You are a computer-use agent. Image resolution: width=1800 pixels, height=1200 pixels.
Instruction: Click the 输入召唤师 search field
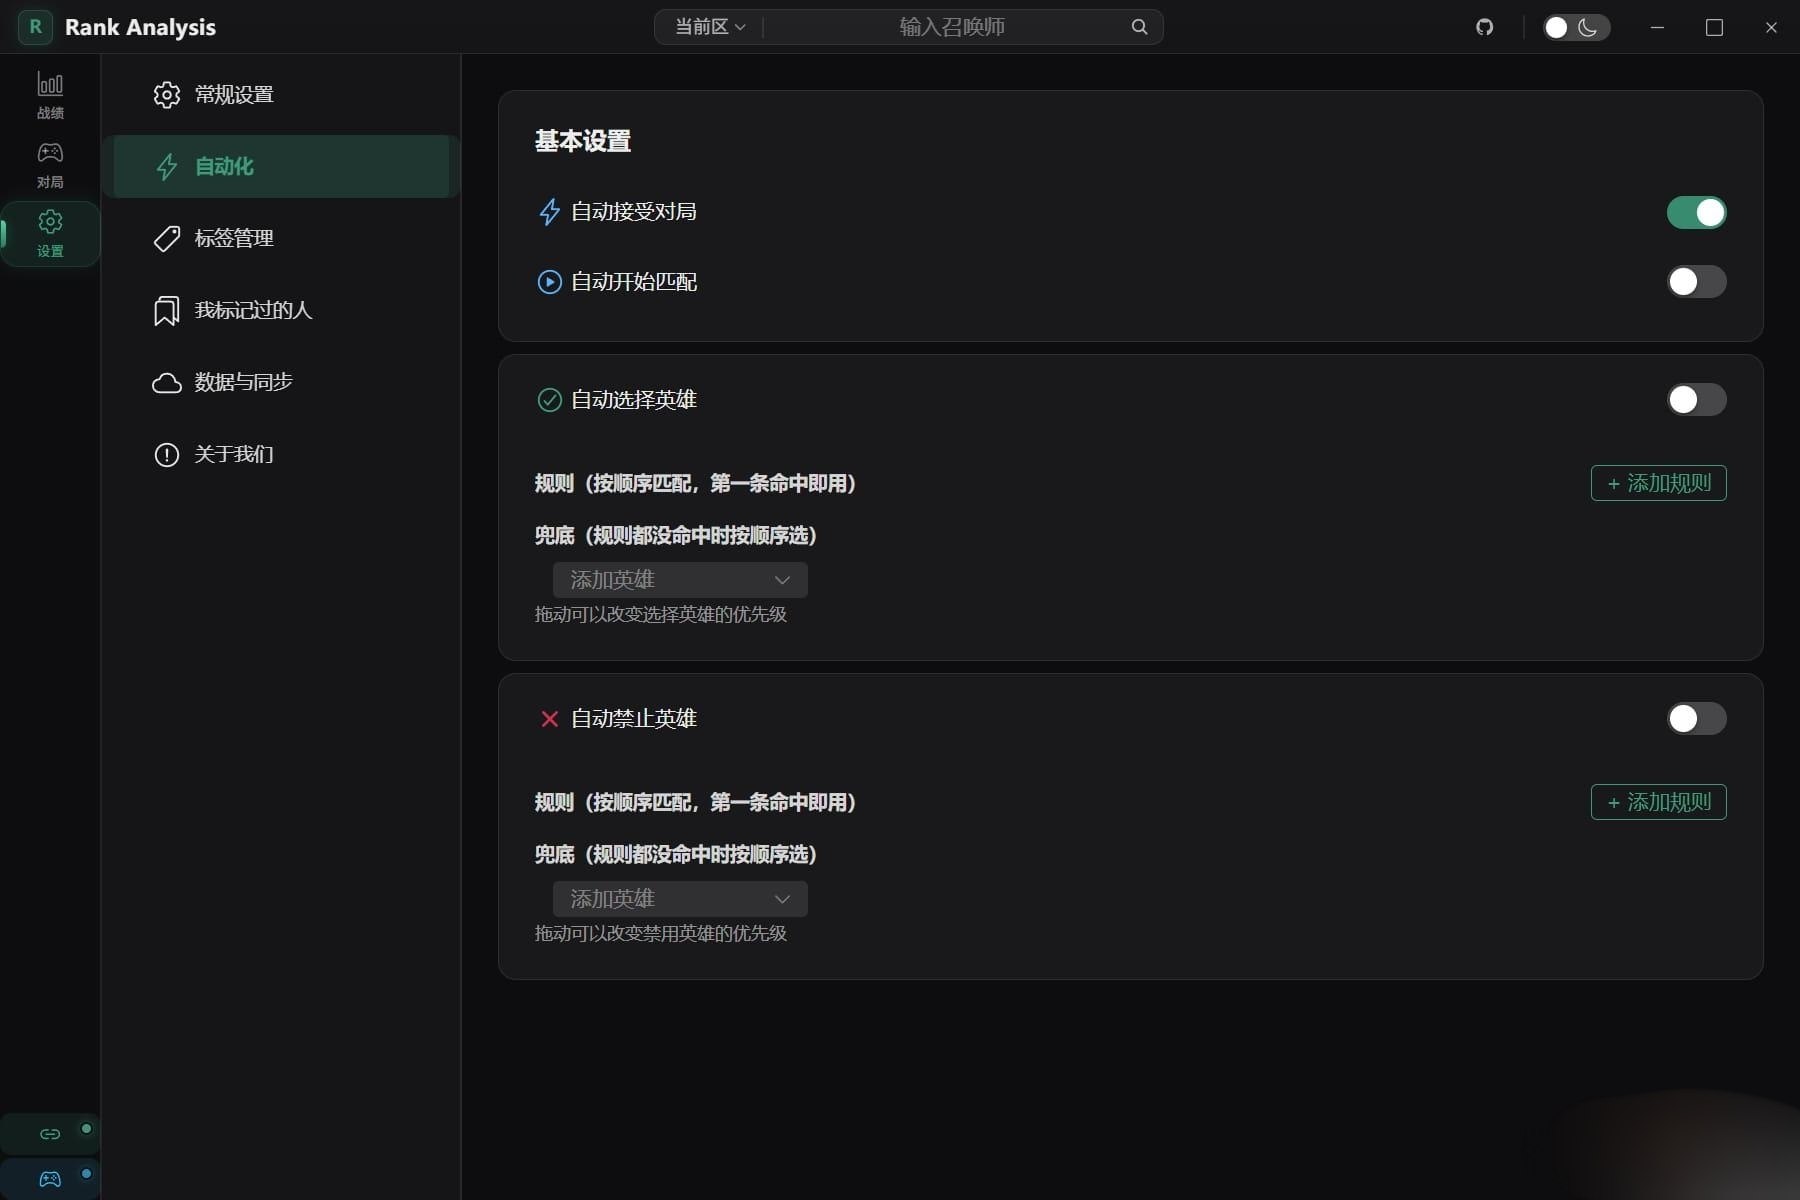[x=951, y=27]
